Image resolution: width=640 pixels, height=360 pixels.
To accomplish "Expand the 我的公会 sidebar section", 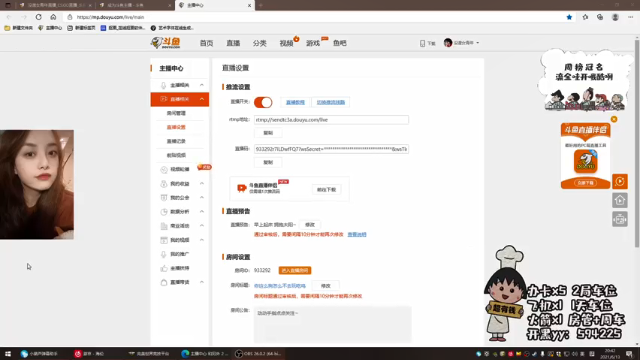I will (202, 197).
